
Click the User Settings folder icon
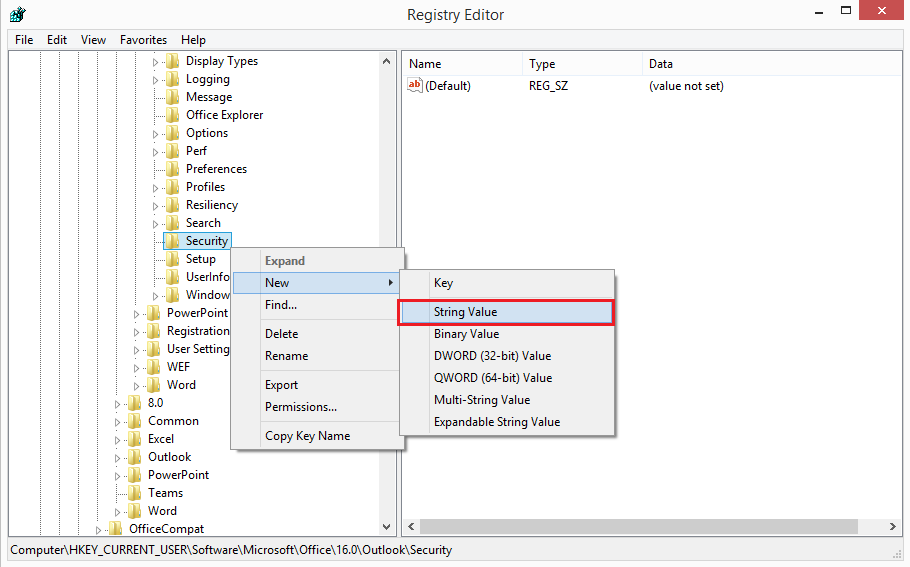point(153,349)
